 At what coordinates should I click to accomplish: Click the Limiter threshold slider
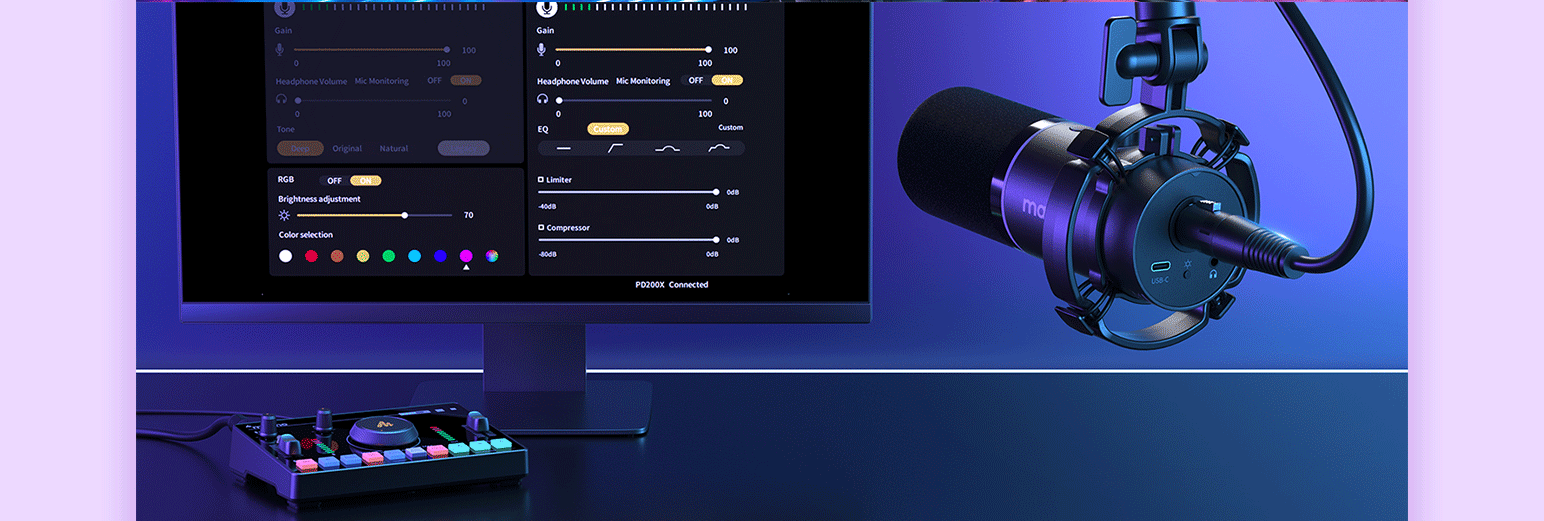pyautogui.click(x=628, y=192)
